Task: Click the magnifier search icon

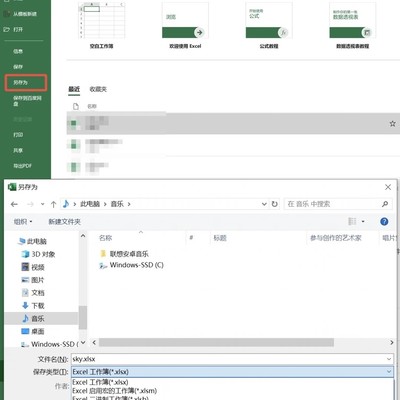Action: [x=385, y=204]
